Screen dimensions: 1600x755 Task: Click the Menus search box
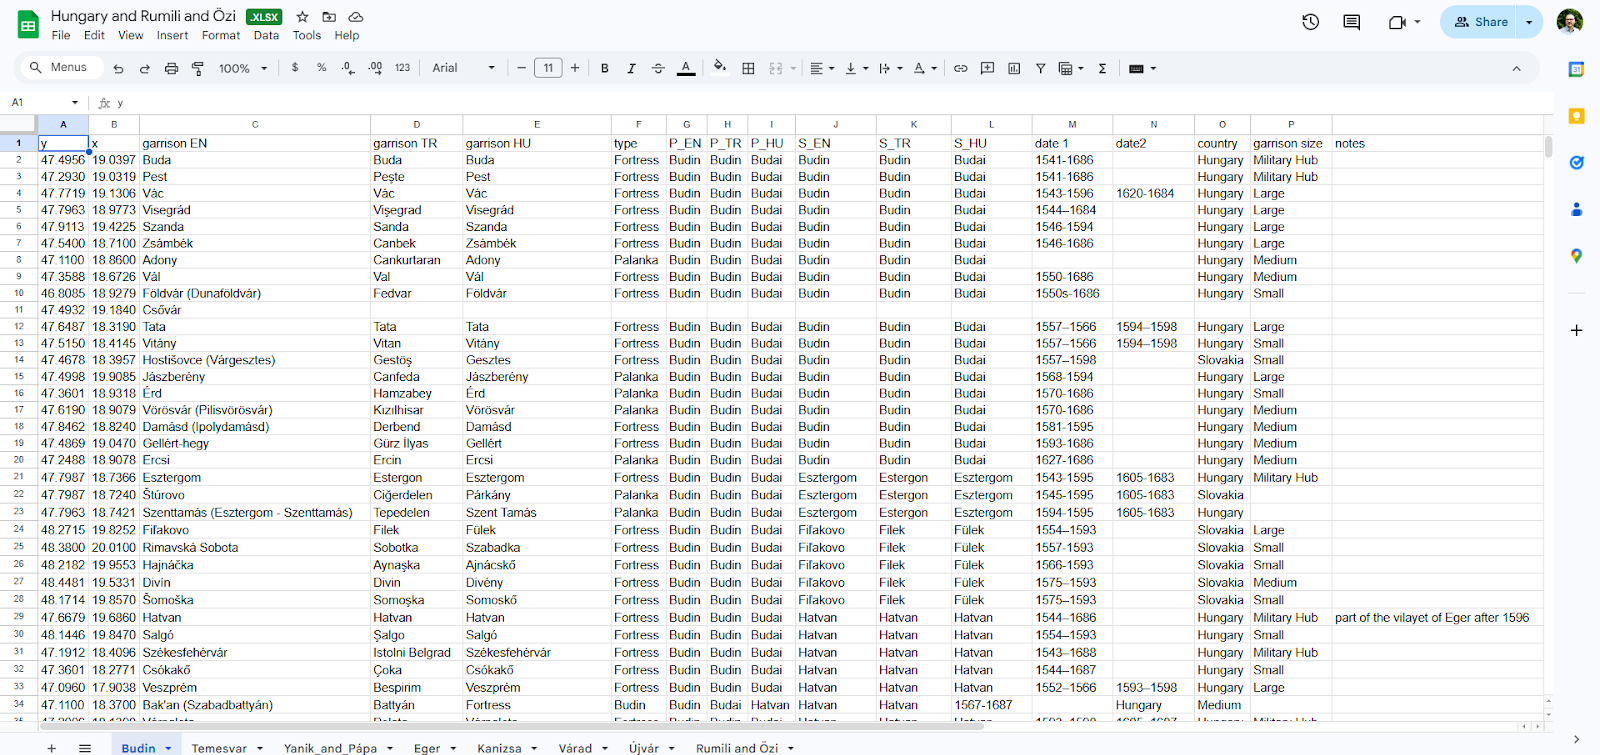[60, 68]
